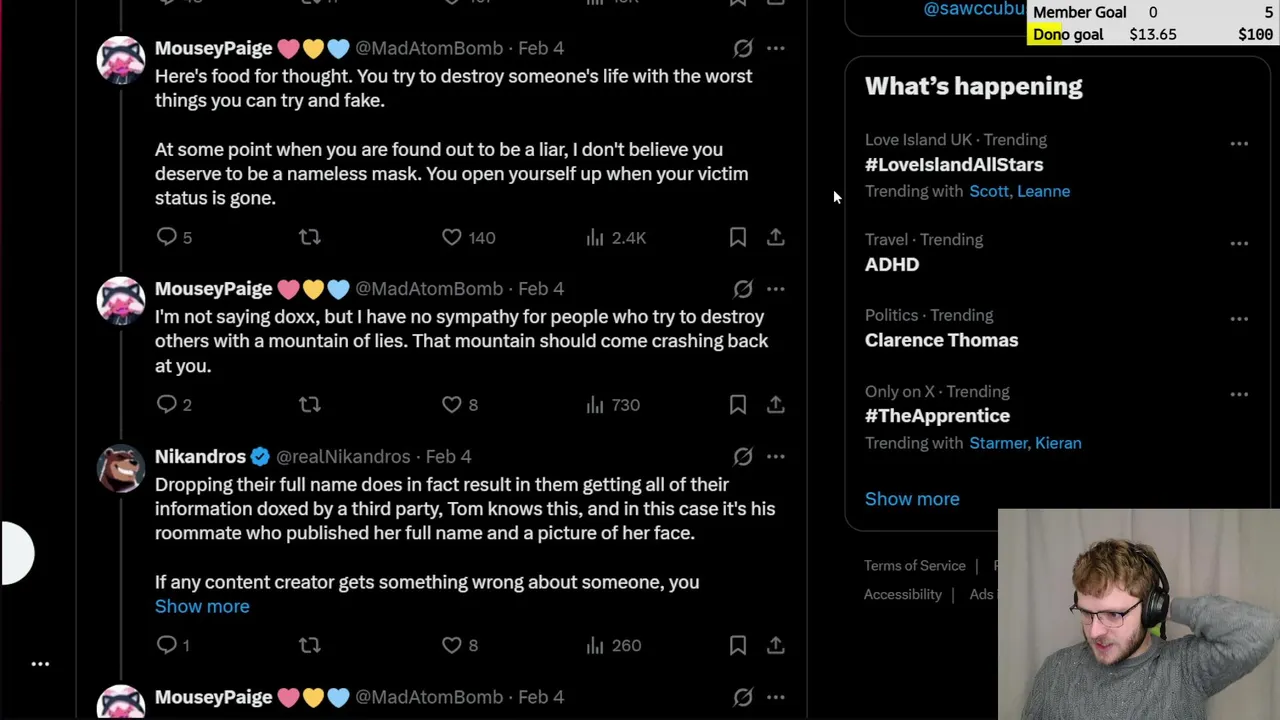Screen dimensions: 1280x720
Task: Like the 'food for thought' tweet
Action: (452, 237)
